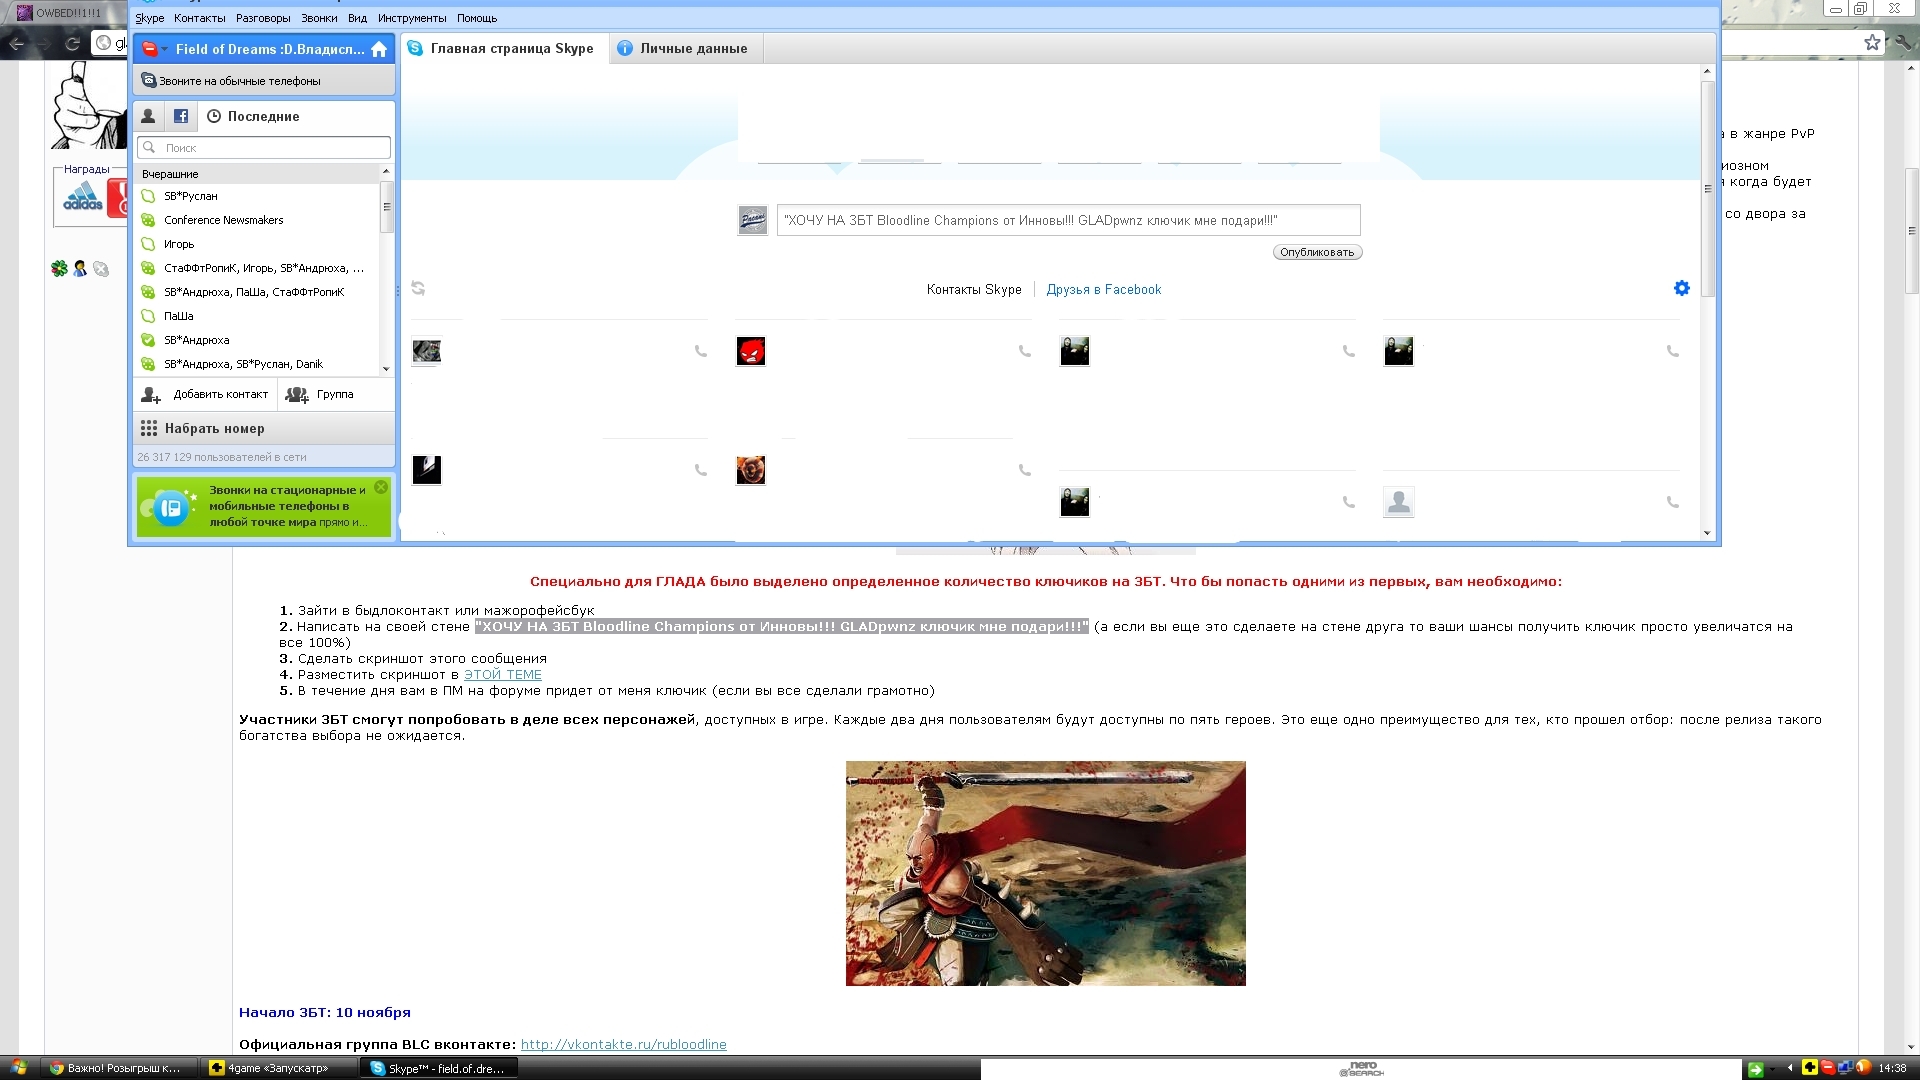Switch to the contacts list person icon
Image resolution: width=1920 pixels, height=1080 pixels.
point(148,116)
